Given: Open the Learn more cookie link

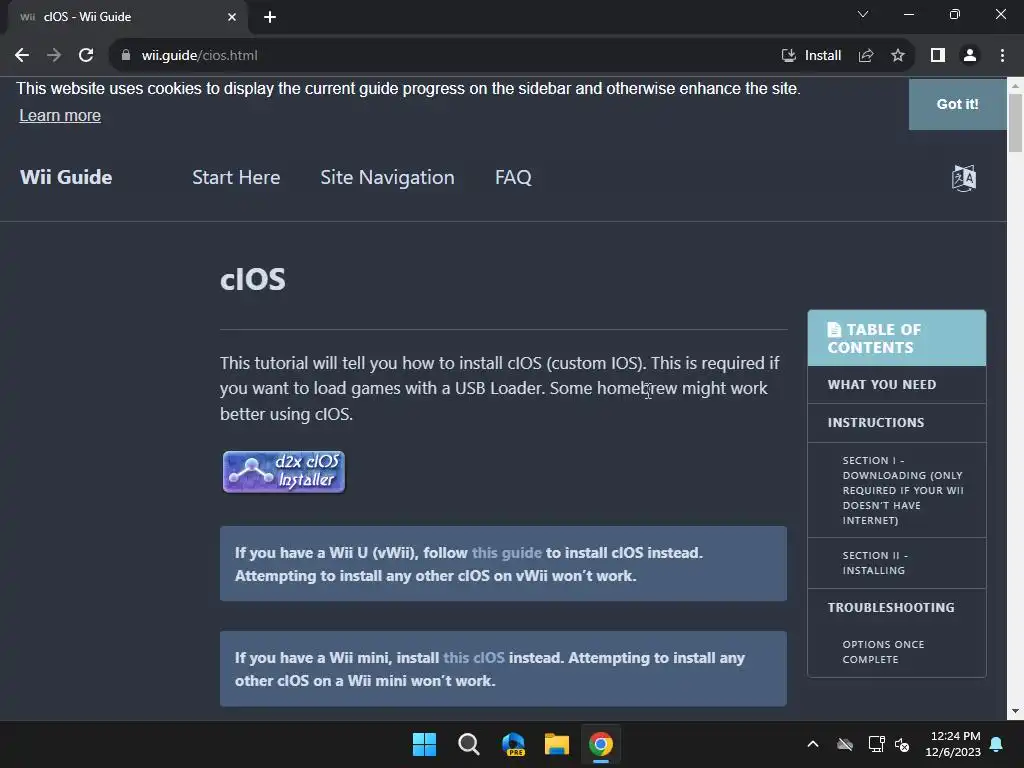Looking at the screenshot, I should pos(60,116).
